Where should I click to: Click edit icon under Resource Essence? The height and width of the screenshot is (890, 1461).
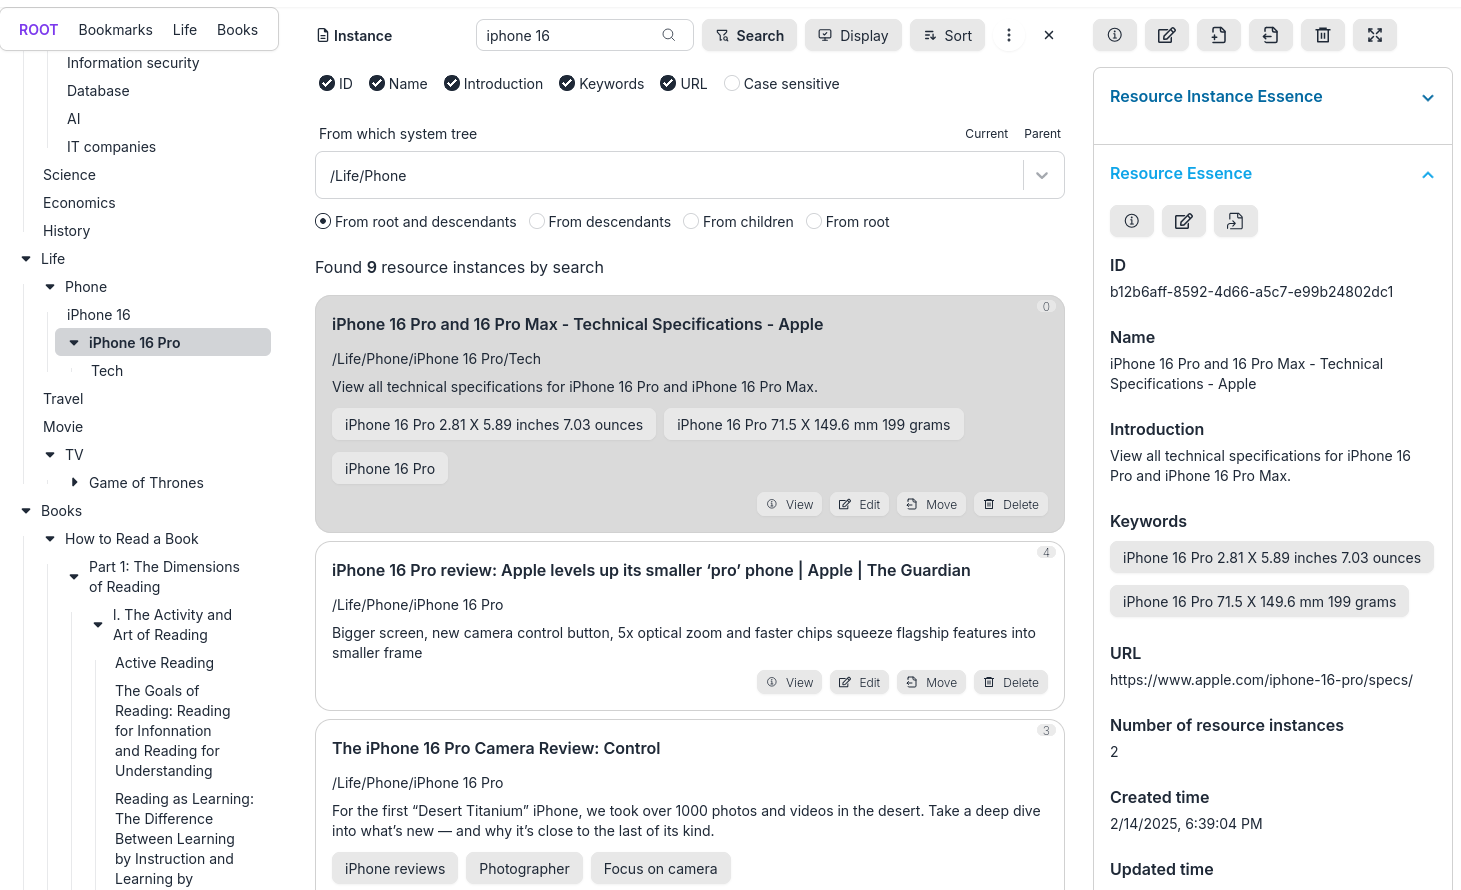coord(1183,221)
